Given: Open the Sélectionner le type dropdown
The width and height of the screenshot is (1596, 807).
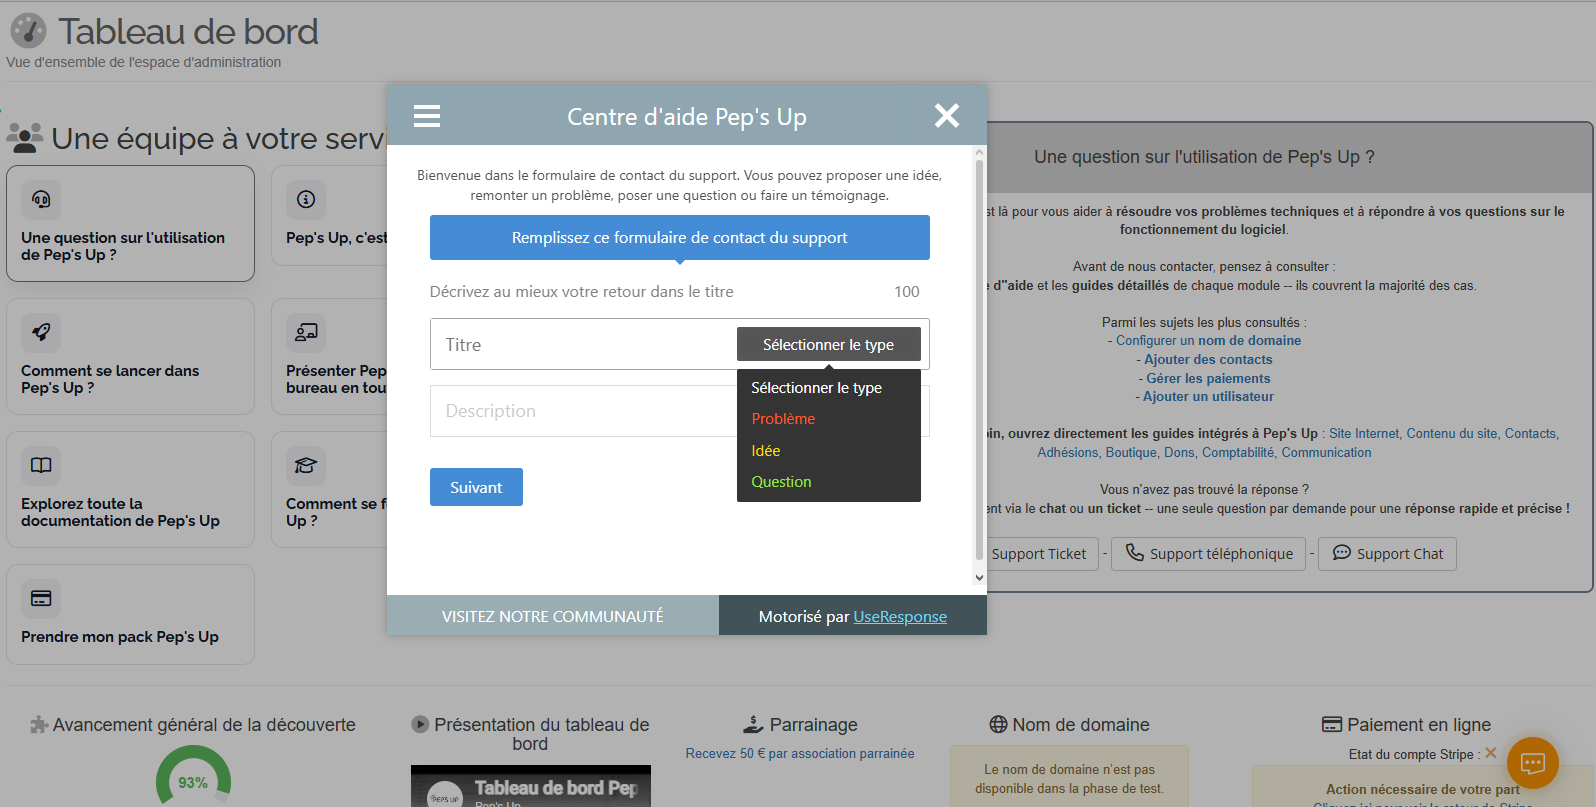Looking at the screenshot, I should point(828,344).
